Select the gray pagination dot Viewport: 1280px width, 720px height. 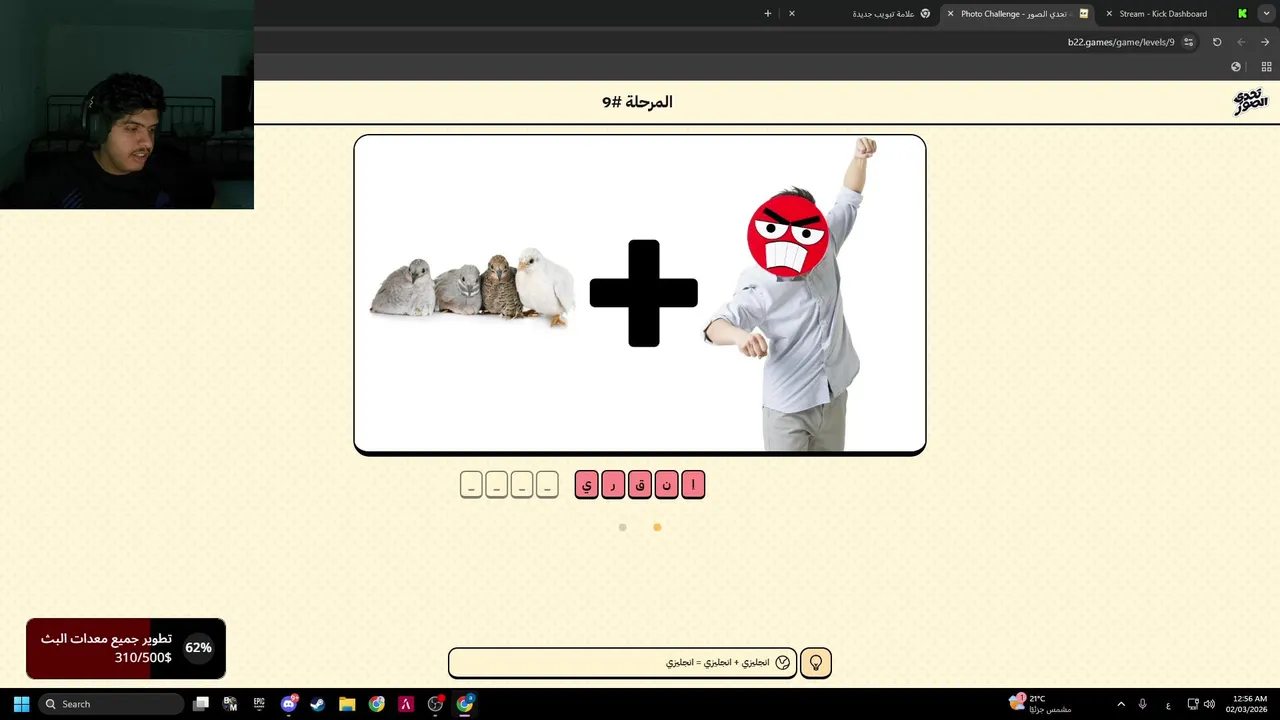coord(622,527)
